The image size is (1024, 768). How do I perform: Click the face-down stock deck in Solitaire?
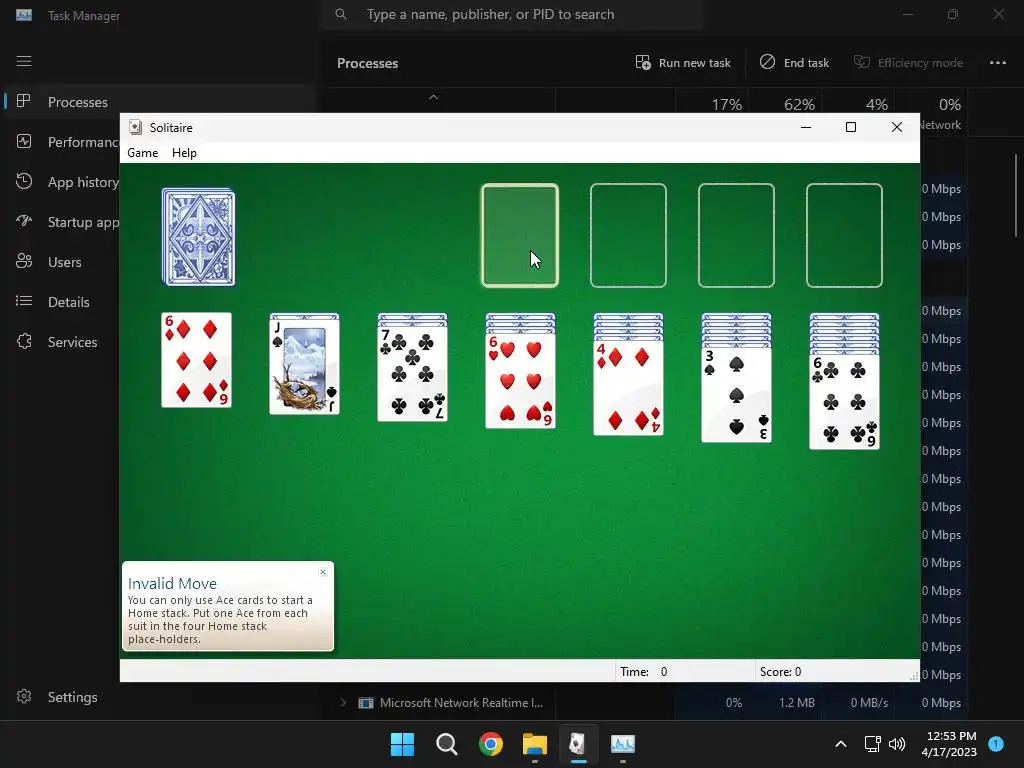(198, 236)
